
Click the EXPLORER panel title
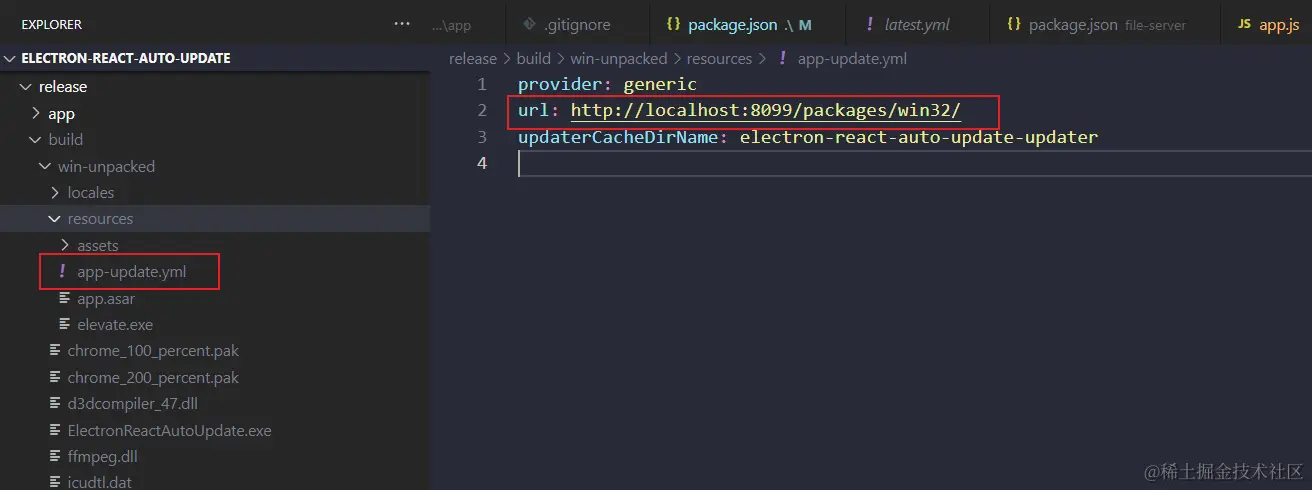point(52,24)
